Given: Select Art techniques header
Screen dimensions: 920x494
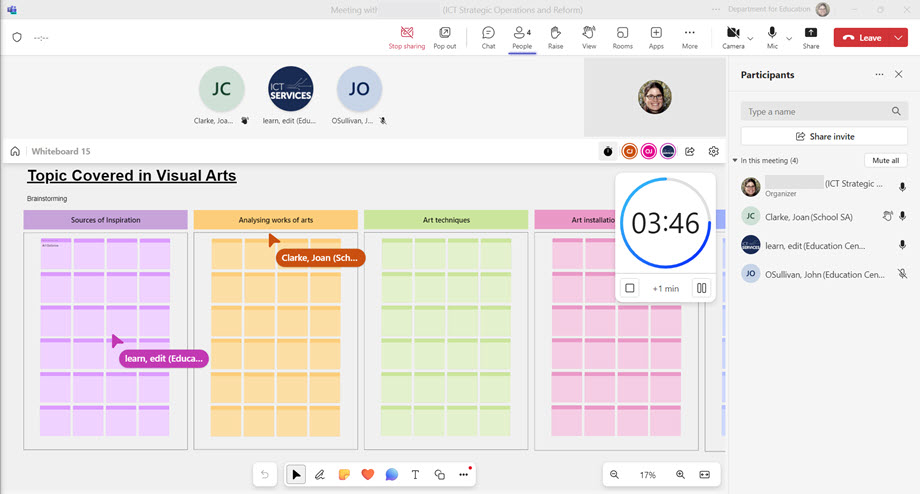Looking at the screenshot, I should click(x=446, y=220).
